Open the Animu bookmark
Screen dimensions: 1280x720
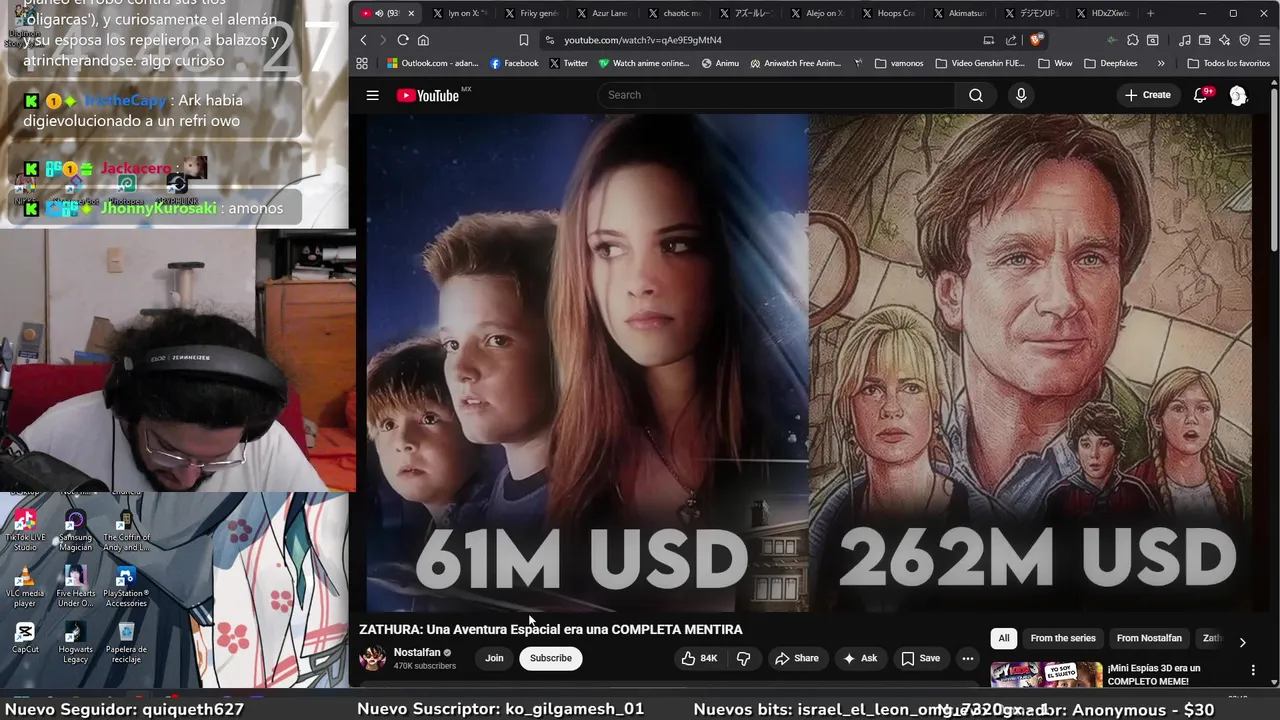click(x=720, y=63)
